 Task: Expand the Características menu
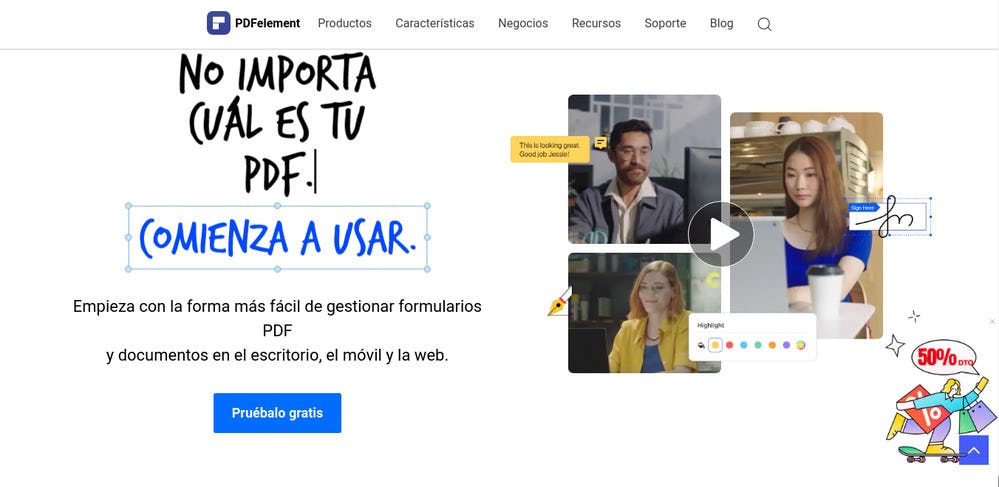point(434,23)
